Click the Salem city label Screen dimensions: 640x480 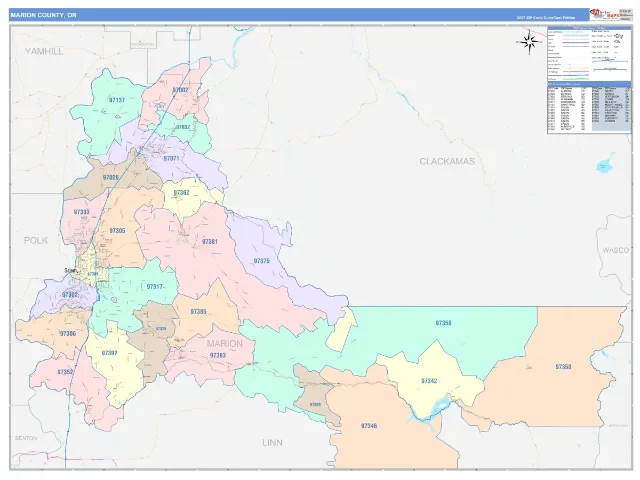(x=70, y=270)
